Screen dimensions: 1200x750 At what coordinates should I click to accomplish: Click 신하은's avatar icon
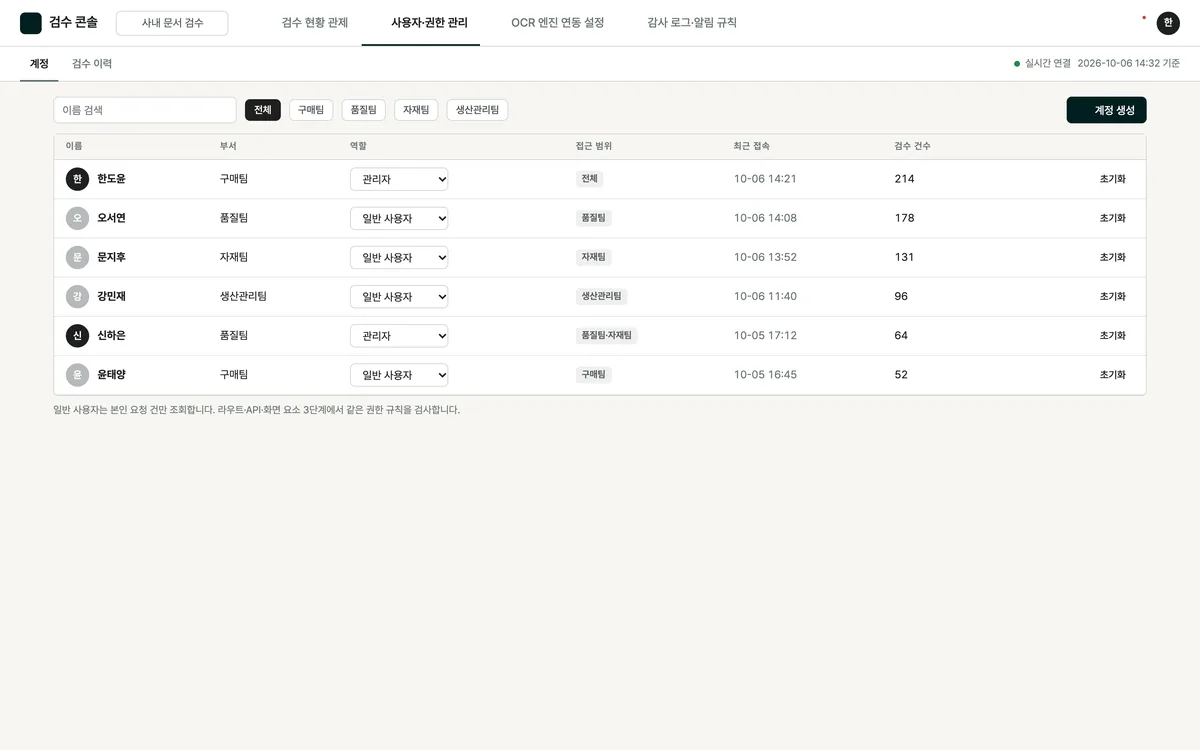tap(78, 336)
